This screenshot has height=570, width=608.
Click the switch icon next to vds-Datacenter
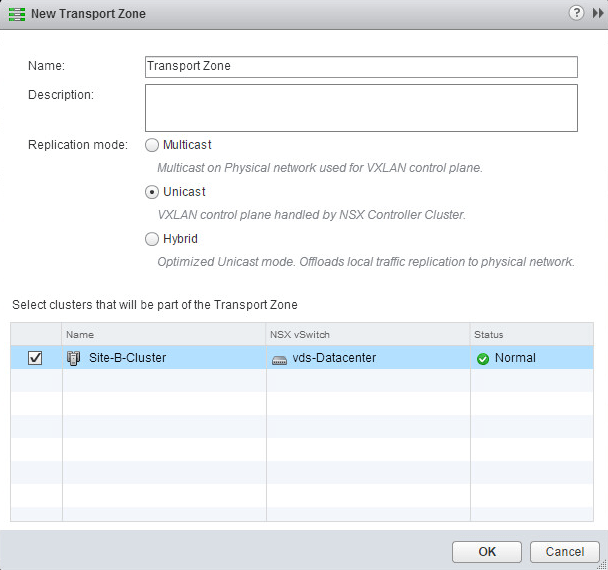pyautogui.click(x=279, y=359)
